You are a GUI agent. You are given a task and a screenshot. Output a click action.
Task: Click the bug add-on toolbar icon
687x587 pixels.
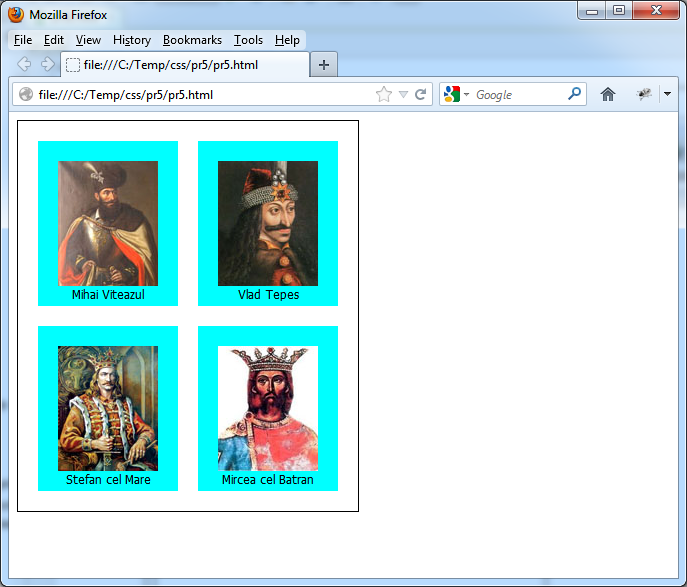pyautogui.click(x=644, y=94)
